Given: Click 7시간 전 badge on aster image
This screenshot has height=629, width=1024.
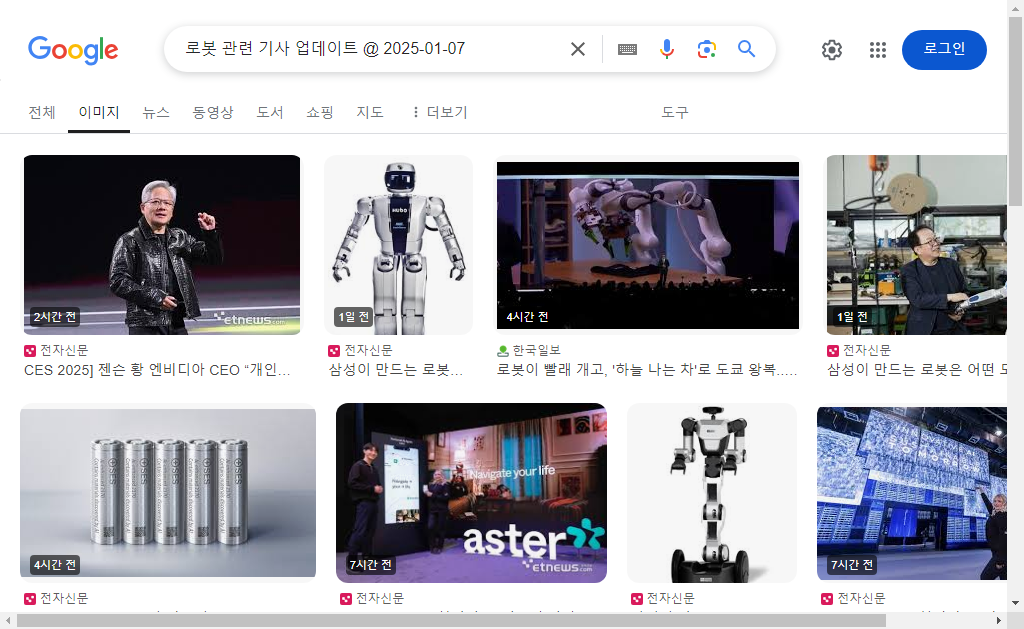Looking at the screenshot, I should click(370, 564).
